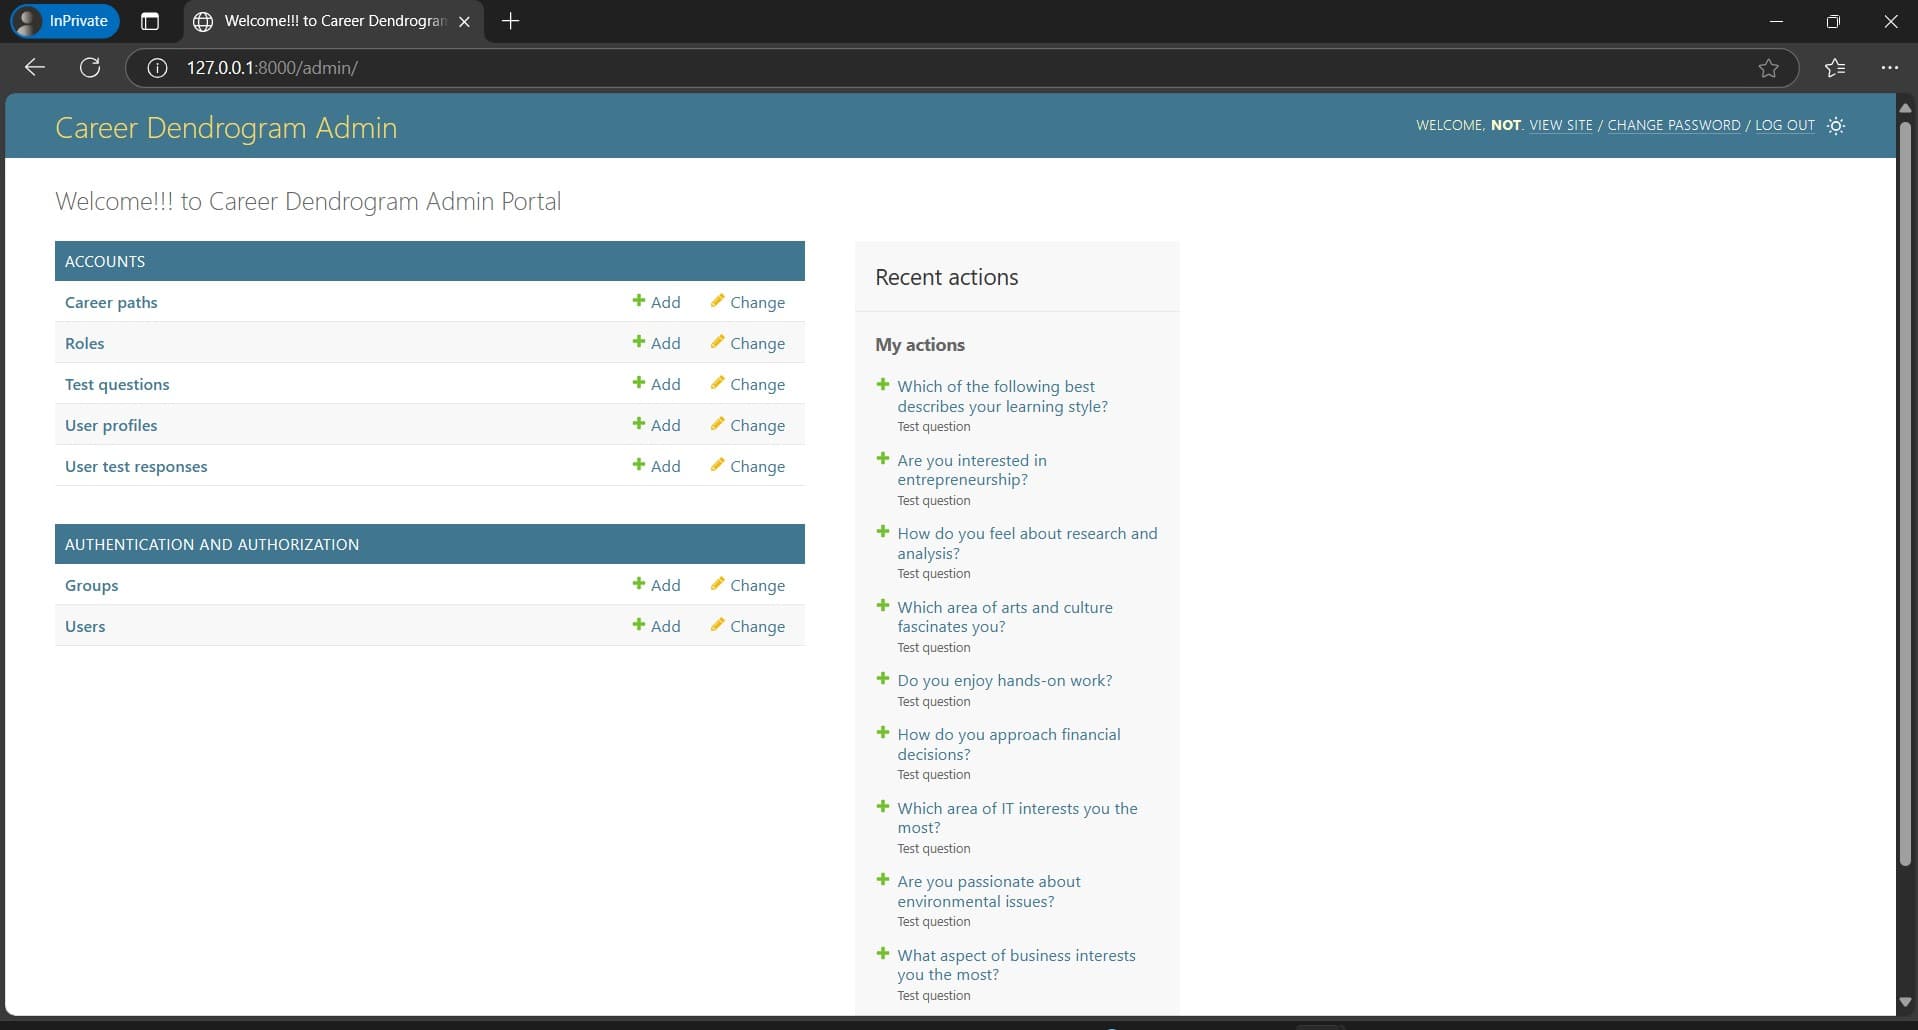1918x1030 pixels.
Task: Add a new Career path
Action: (656, 302)
